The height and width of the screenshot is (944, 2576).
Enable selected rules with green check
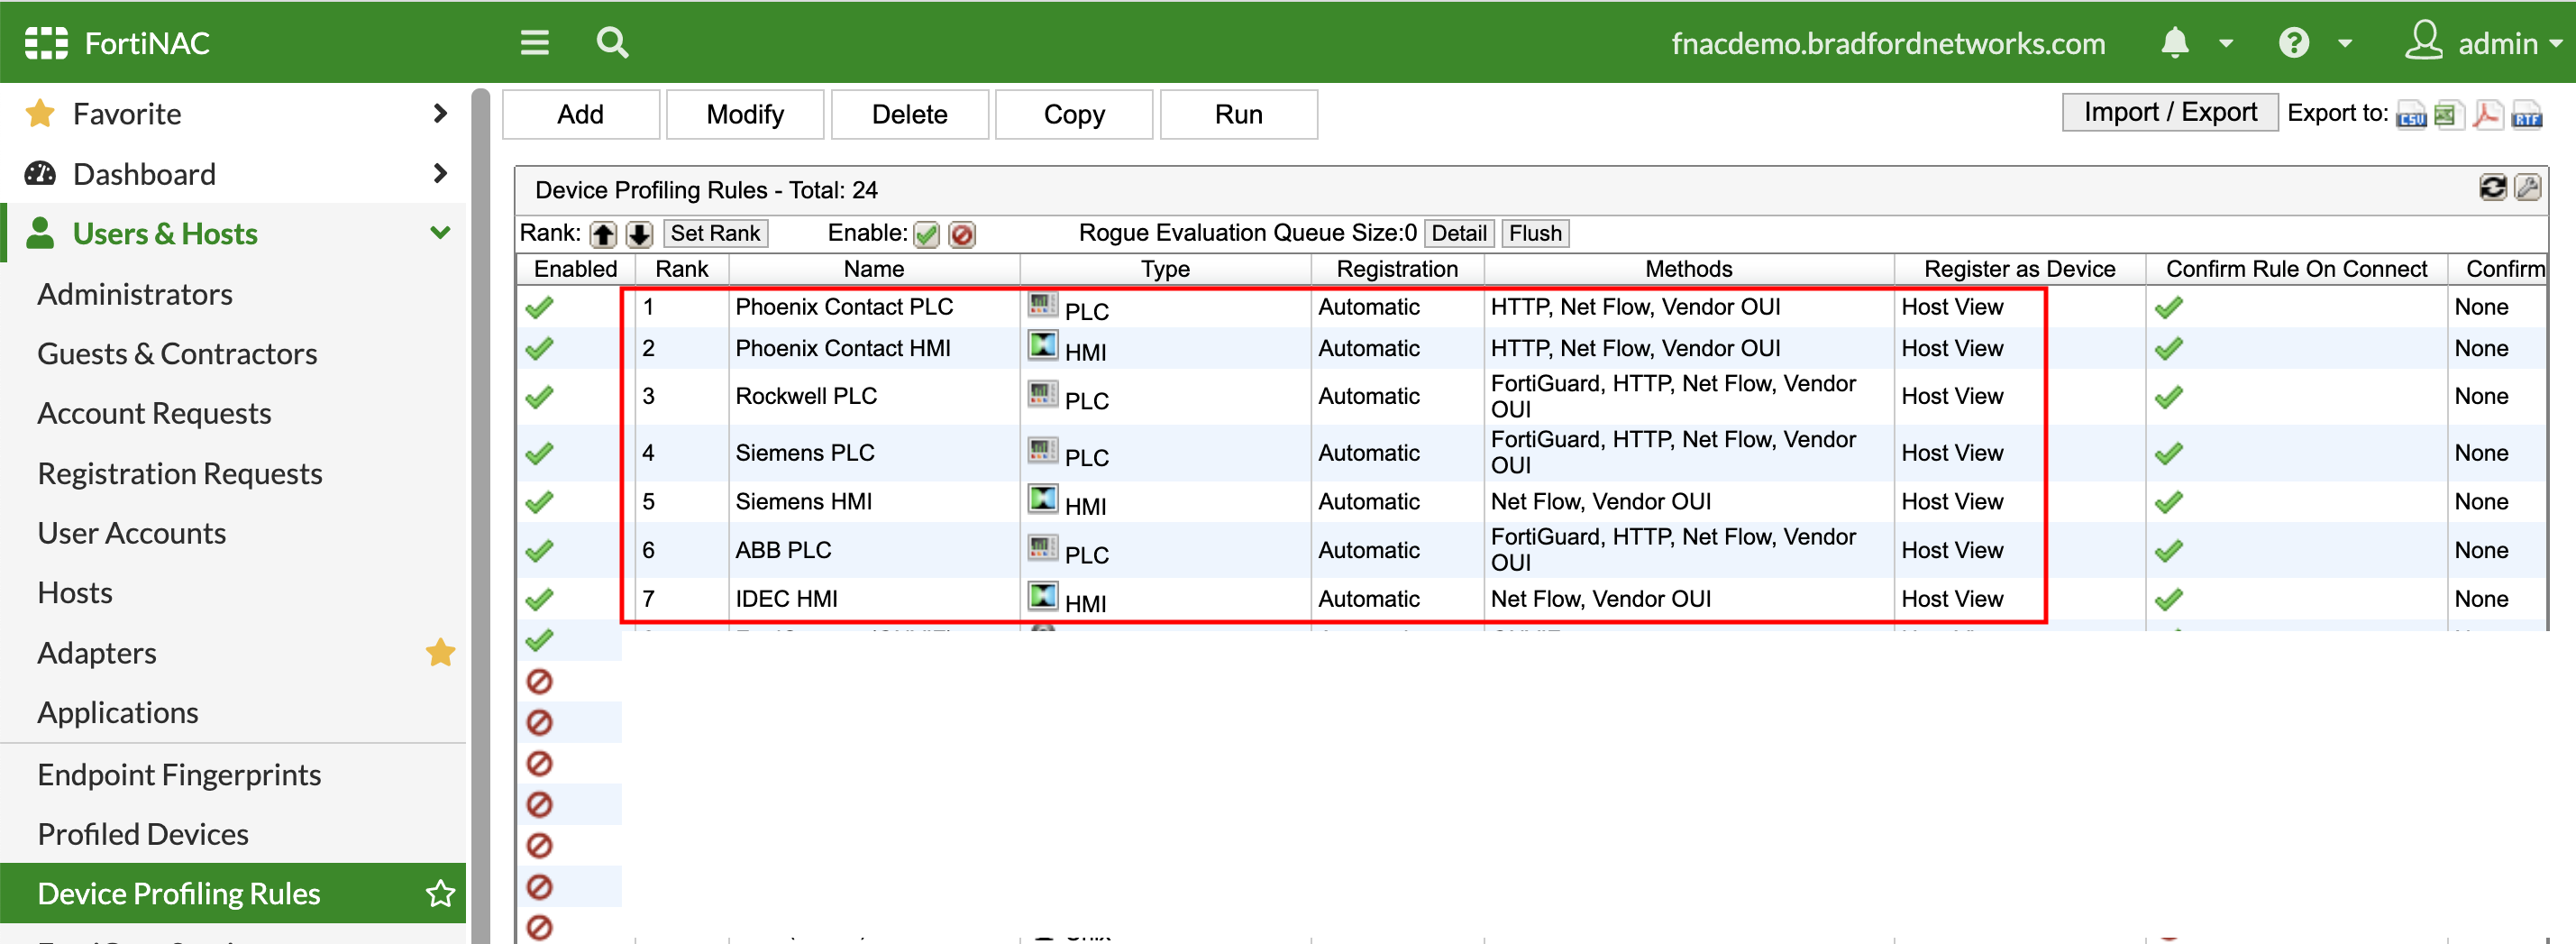tap(927, 233)
